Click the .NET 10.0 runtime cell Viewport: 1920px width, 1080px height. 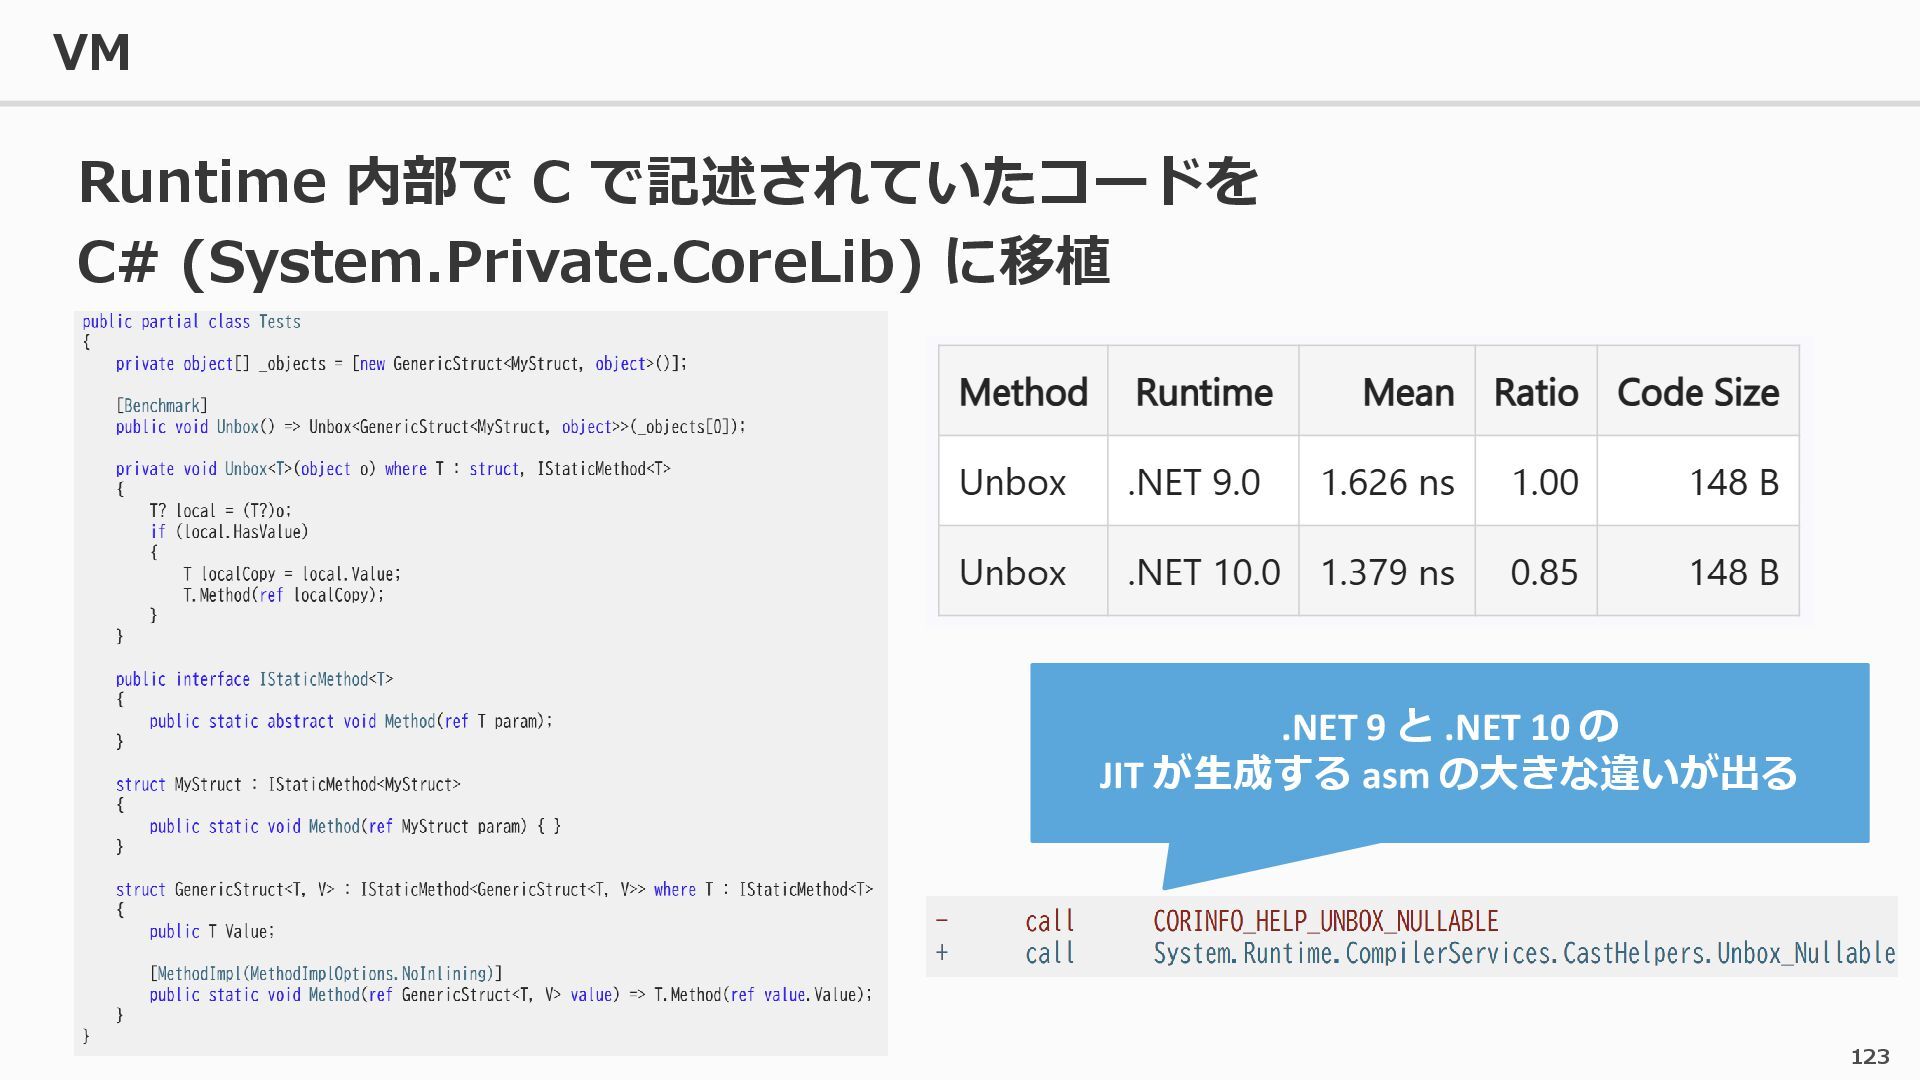[x=1203, y=572]
